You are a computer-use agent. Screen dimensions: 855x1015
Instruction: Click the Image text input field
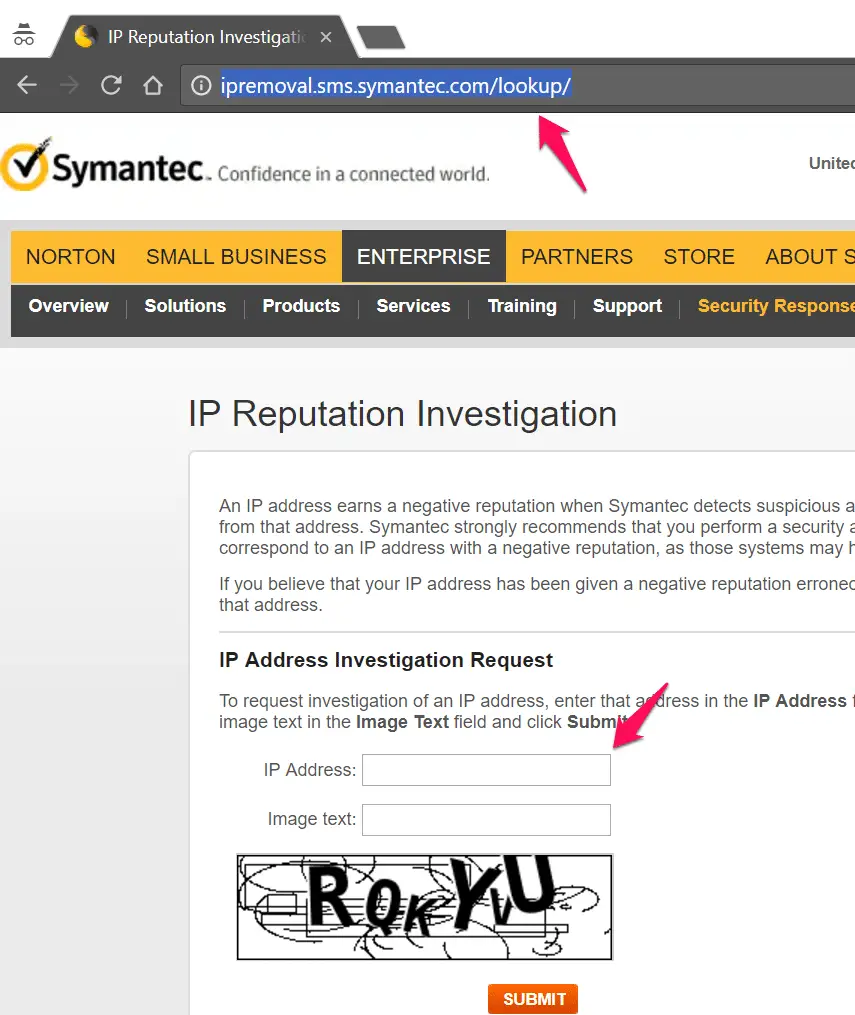[x=486, y=820]
